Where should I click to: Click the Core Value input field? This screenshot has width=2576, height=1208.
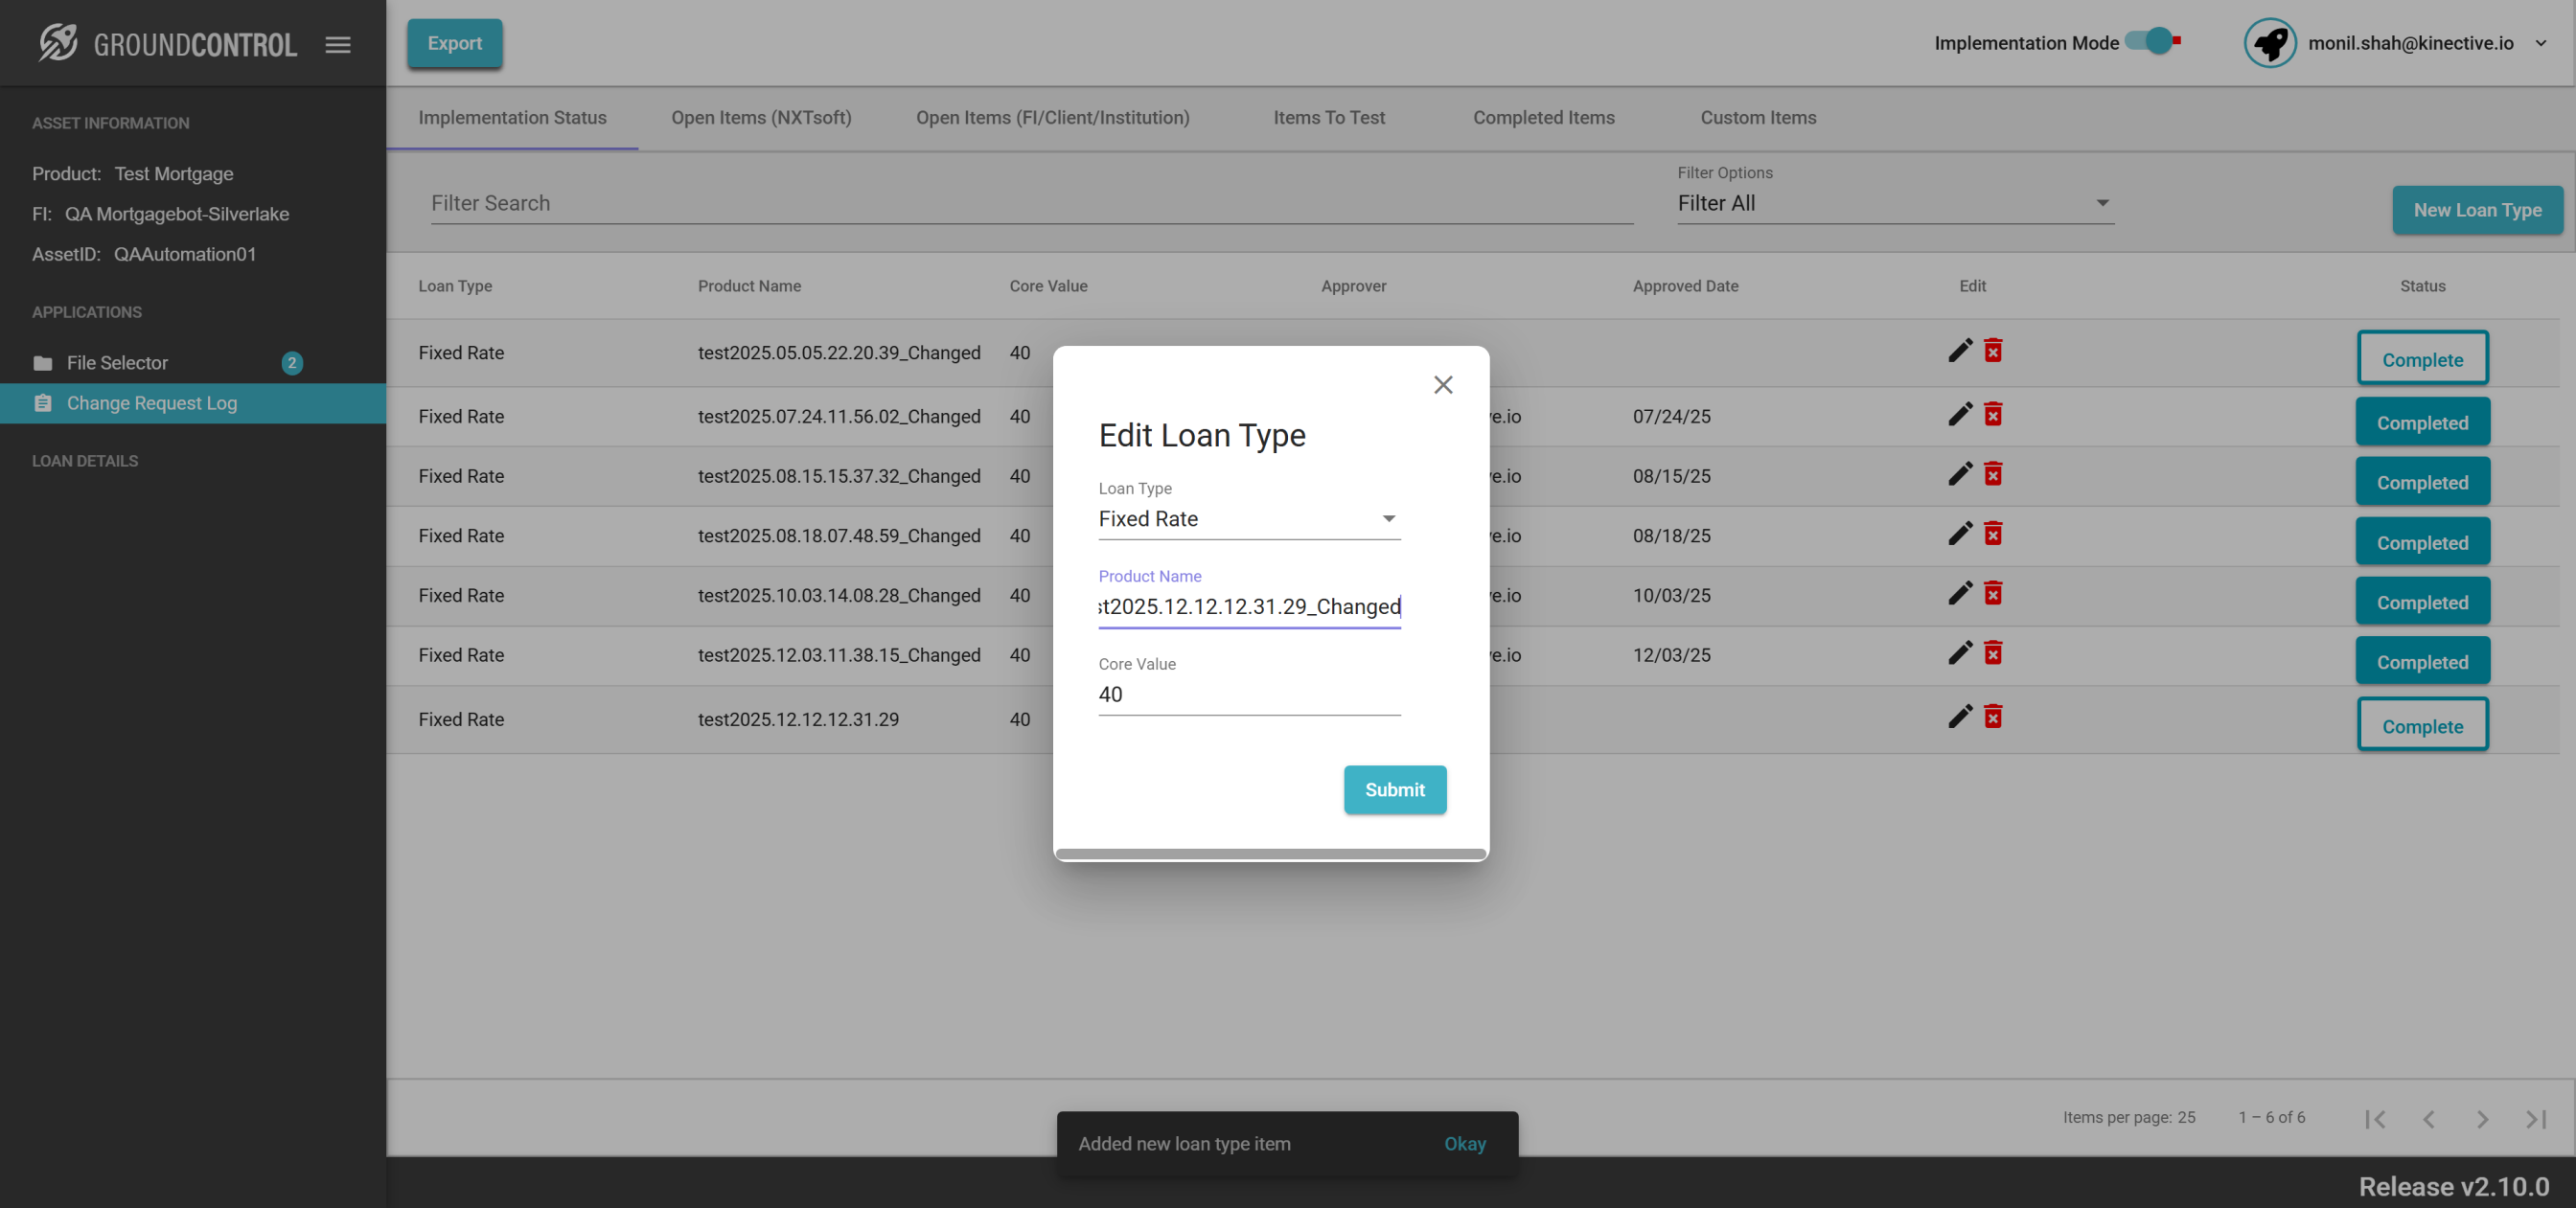1248,695
